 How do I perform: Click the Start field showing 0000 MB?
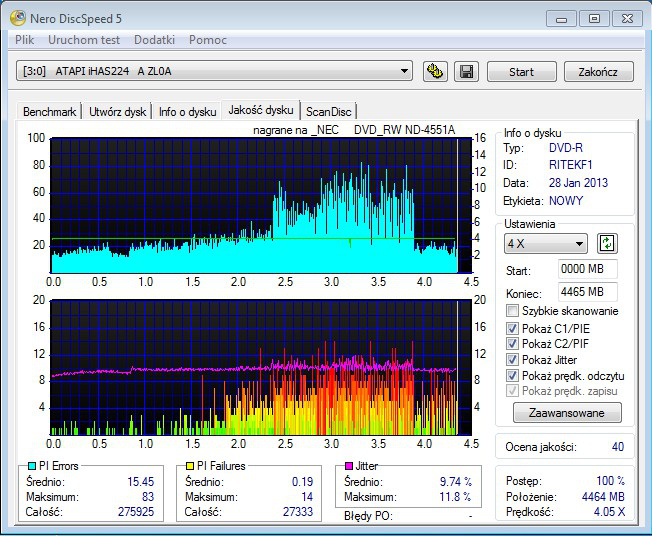click(x=587, y=269)
